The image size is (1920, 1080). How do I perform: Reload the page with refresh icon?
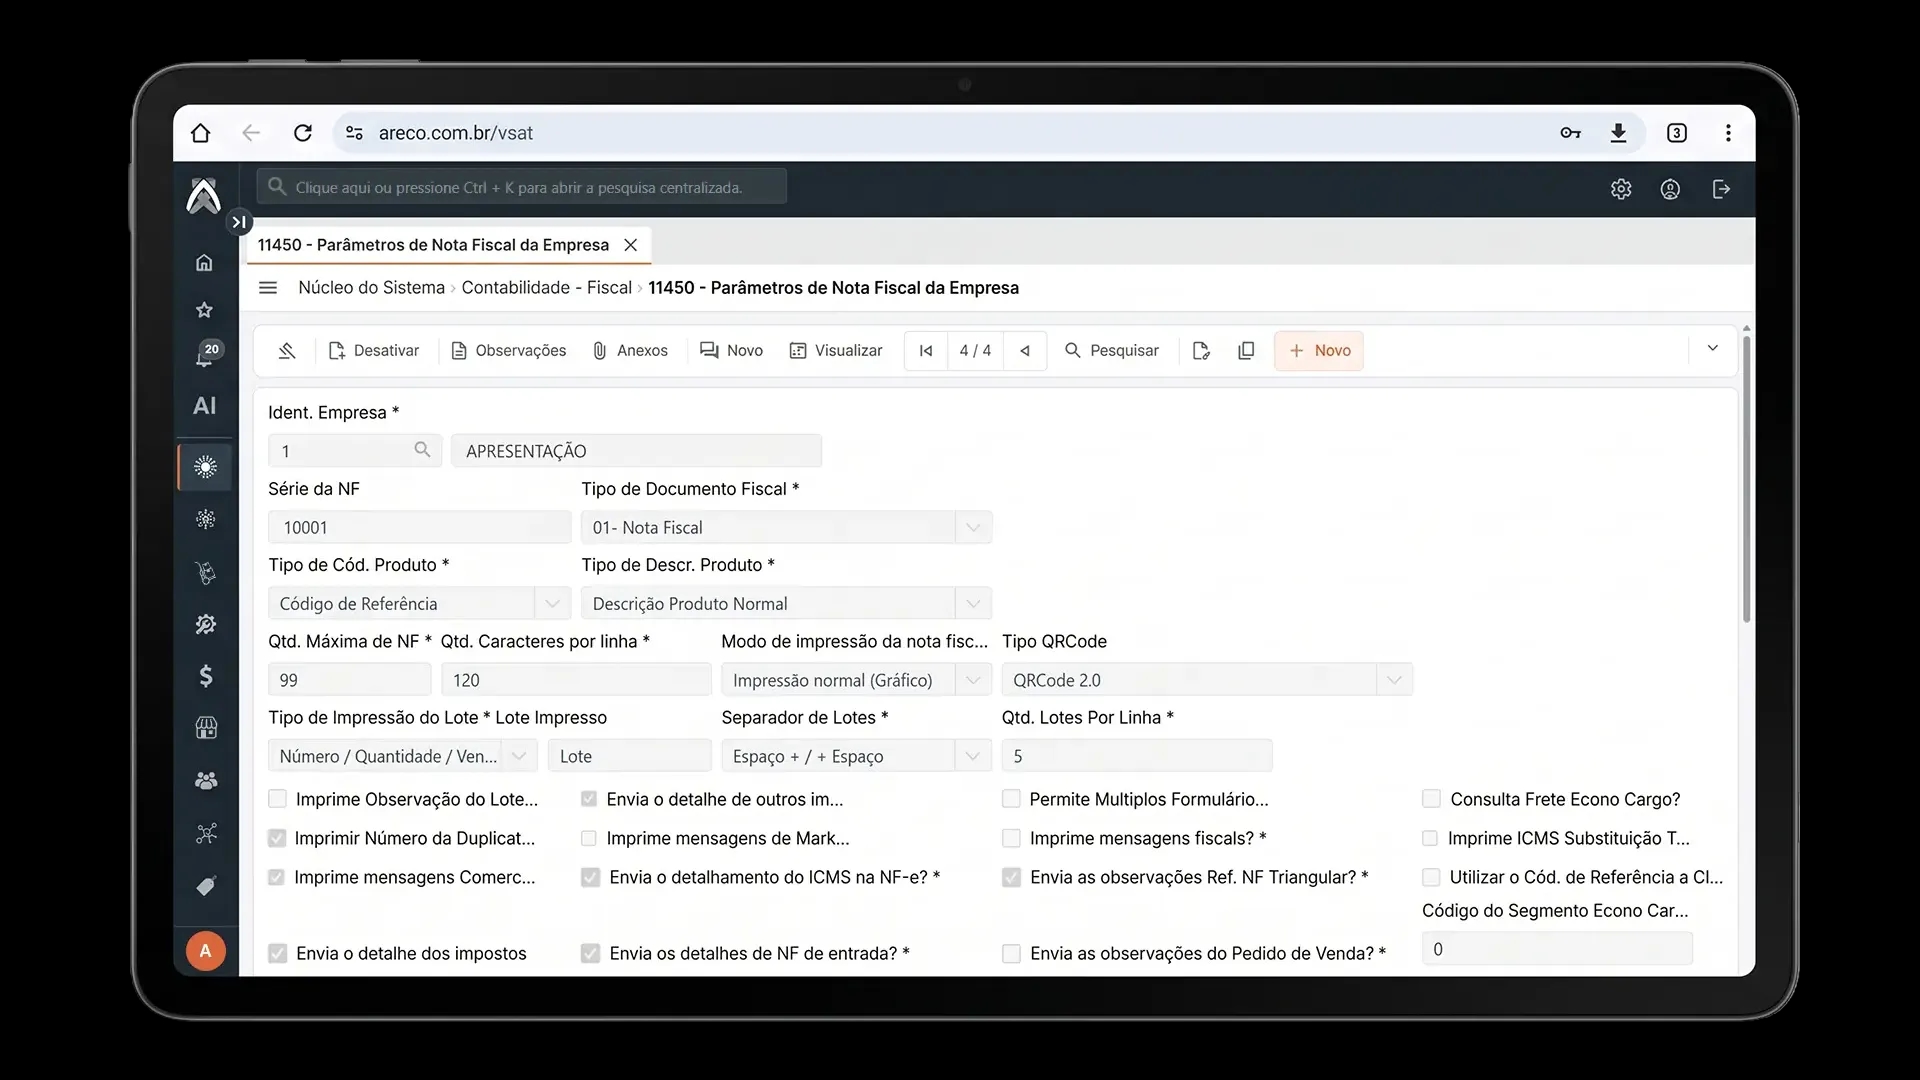click(x=303, y=133)
